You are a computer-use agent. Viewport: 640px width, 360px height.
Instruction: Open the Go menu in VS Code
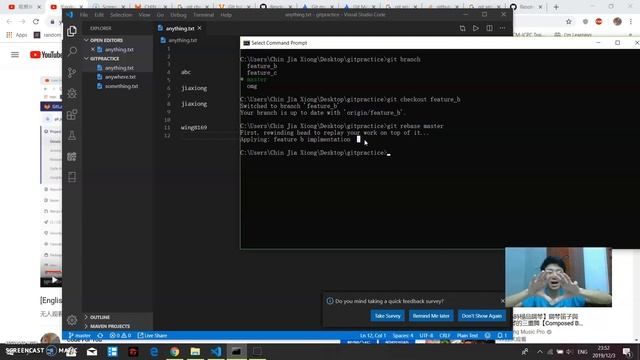tap(160, 15)
